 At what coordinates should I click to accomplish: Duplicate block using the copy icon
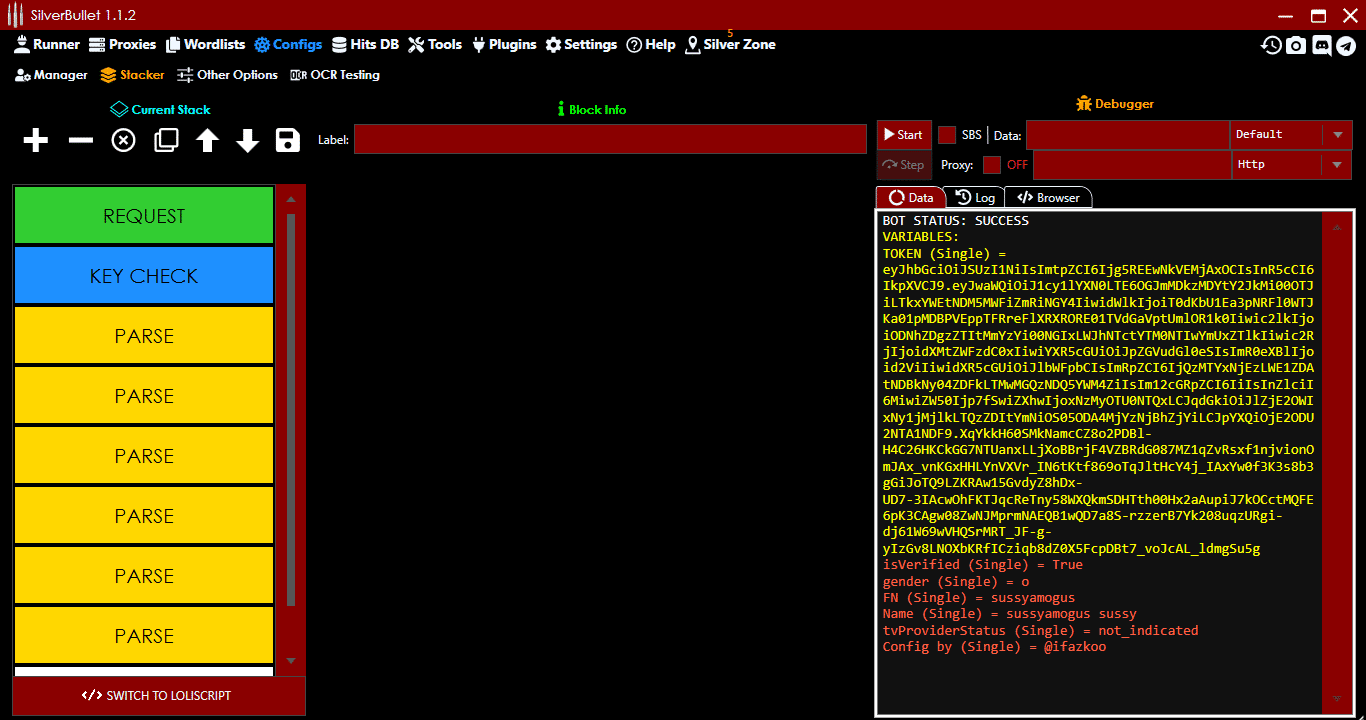coord(166,140)
